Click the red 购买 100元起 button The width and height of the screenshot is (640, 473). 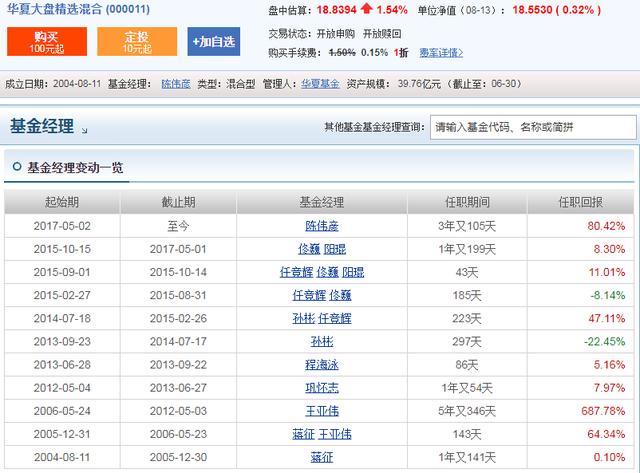point(47,42)
